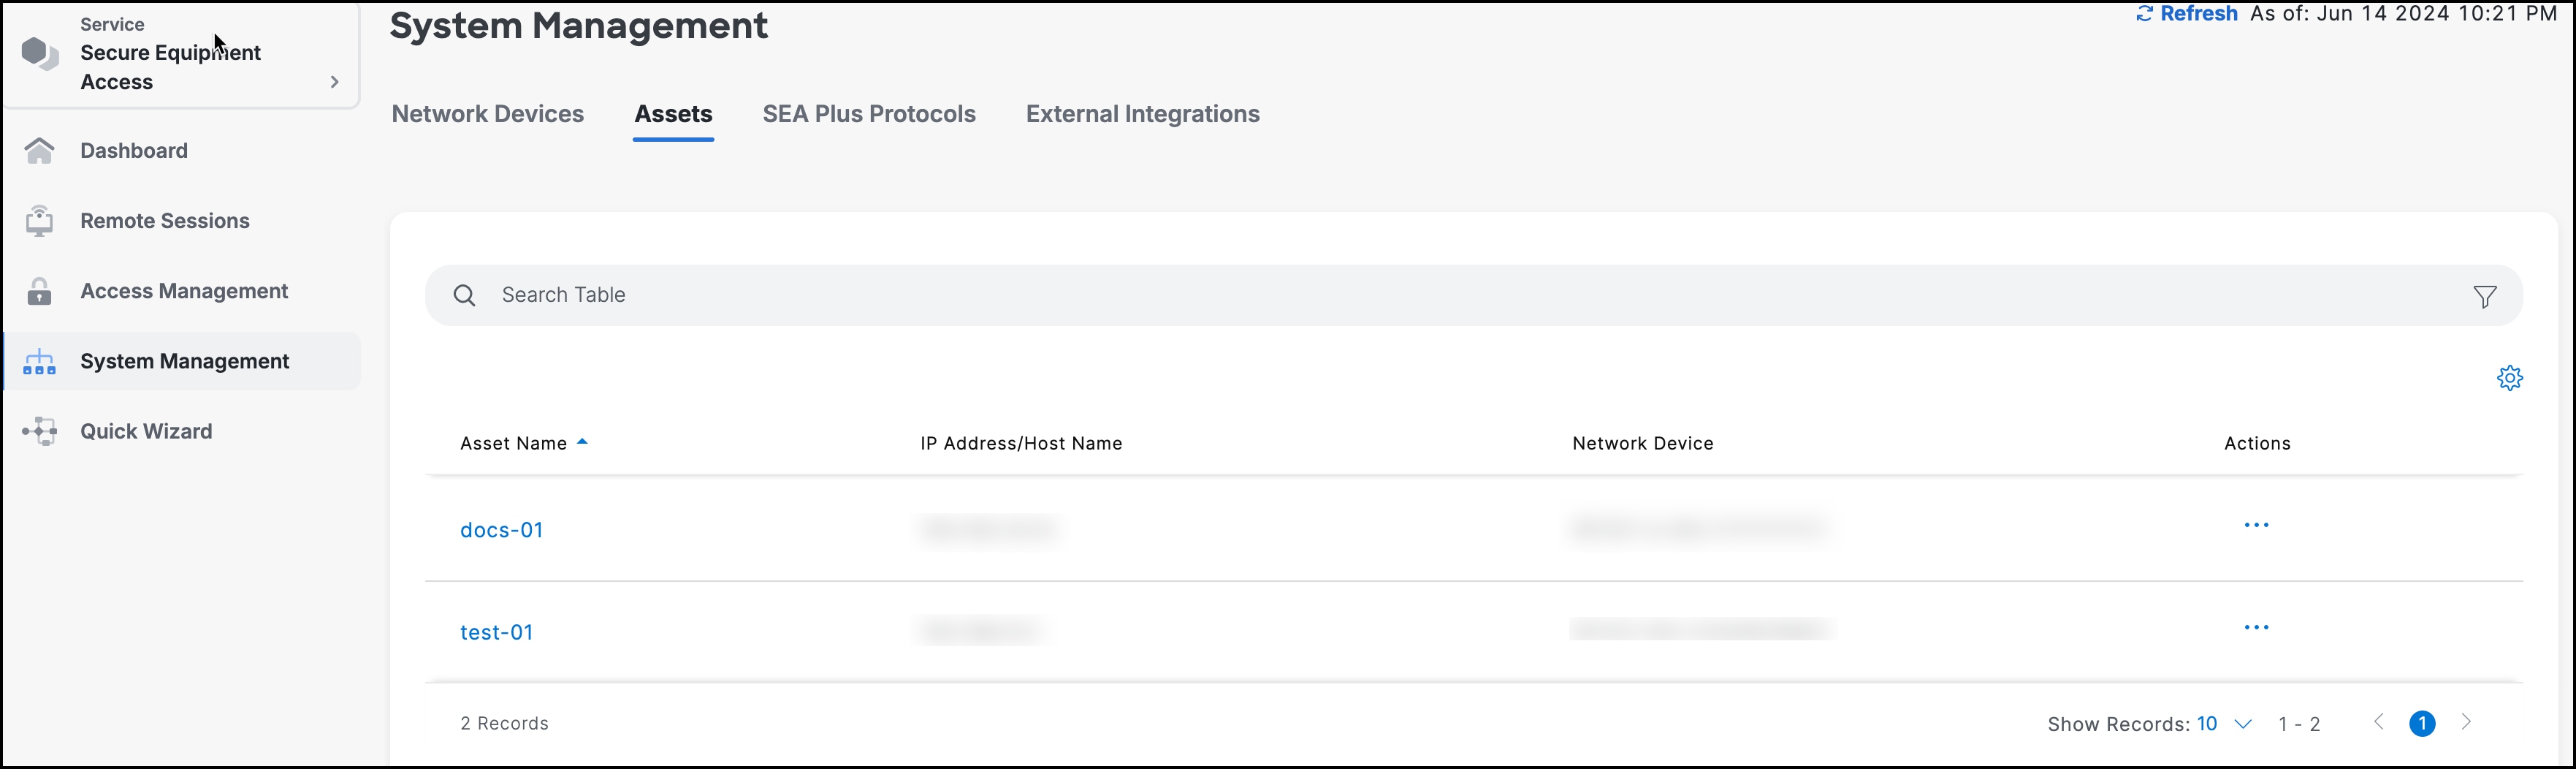Image resolution: width=2576 pixels, height=769 pixels.
Task: Open Dashboard from the sidebar
Action: point(134,150)
